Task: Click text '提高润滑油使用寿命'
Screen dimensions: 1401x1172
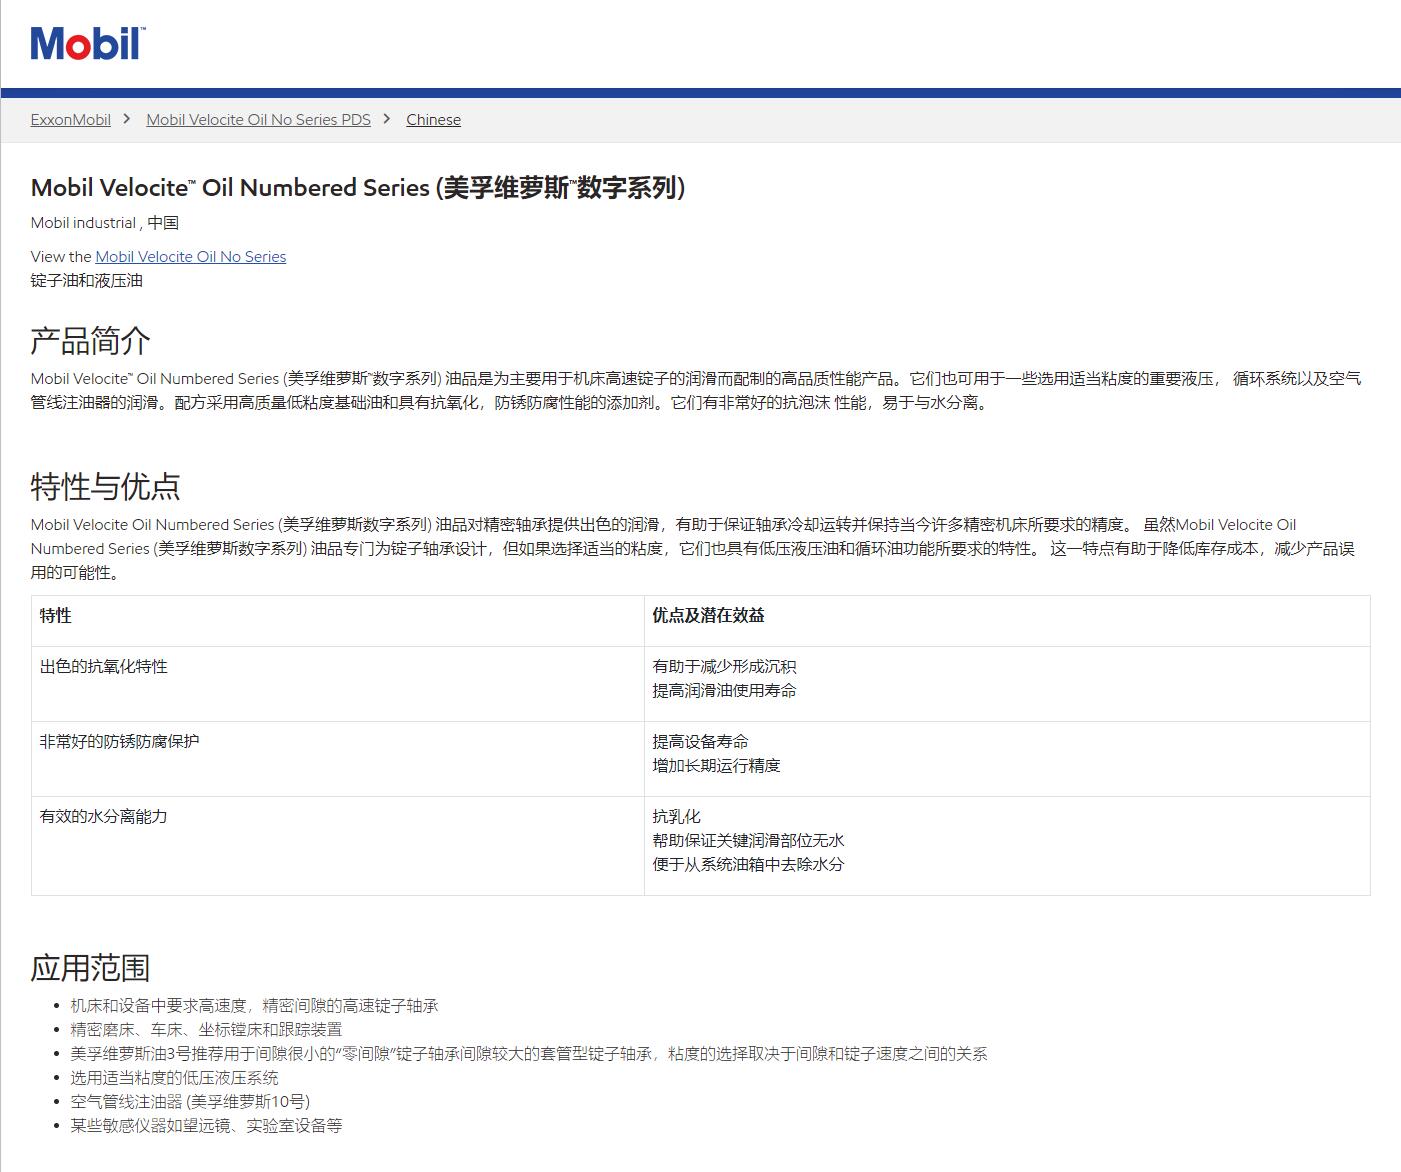Action: click(x=725, y=691)
